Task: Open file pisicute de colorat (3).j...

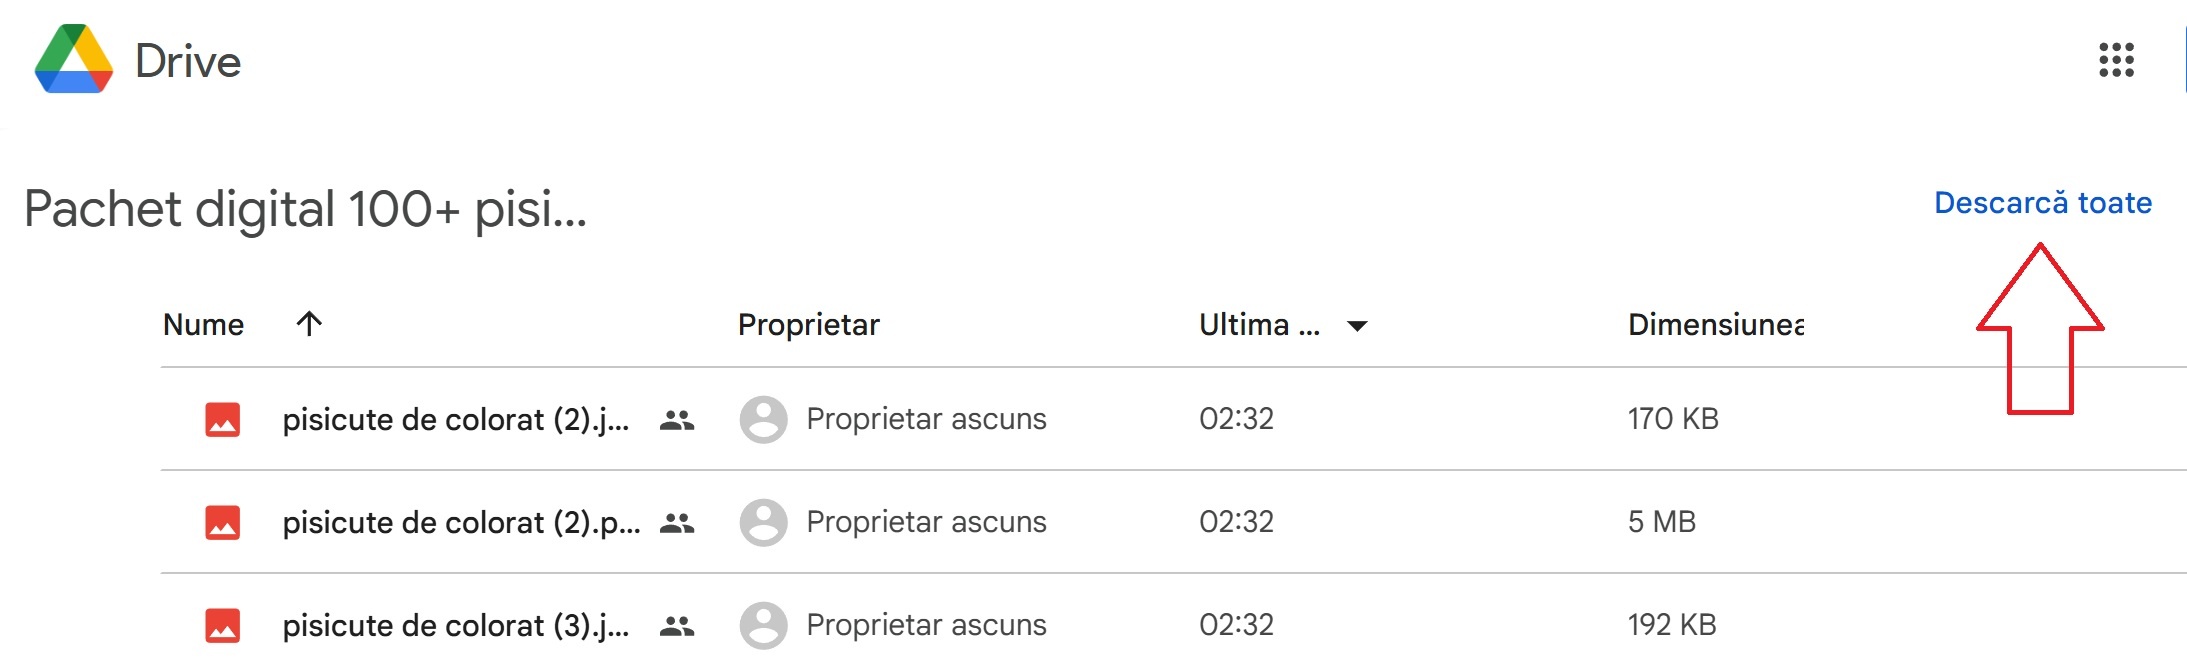Action: click(456, 626)
